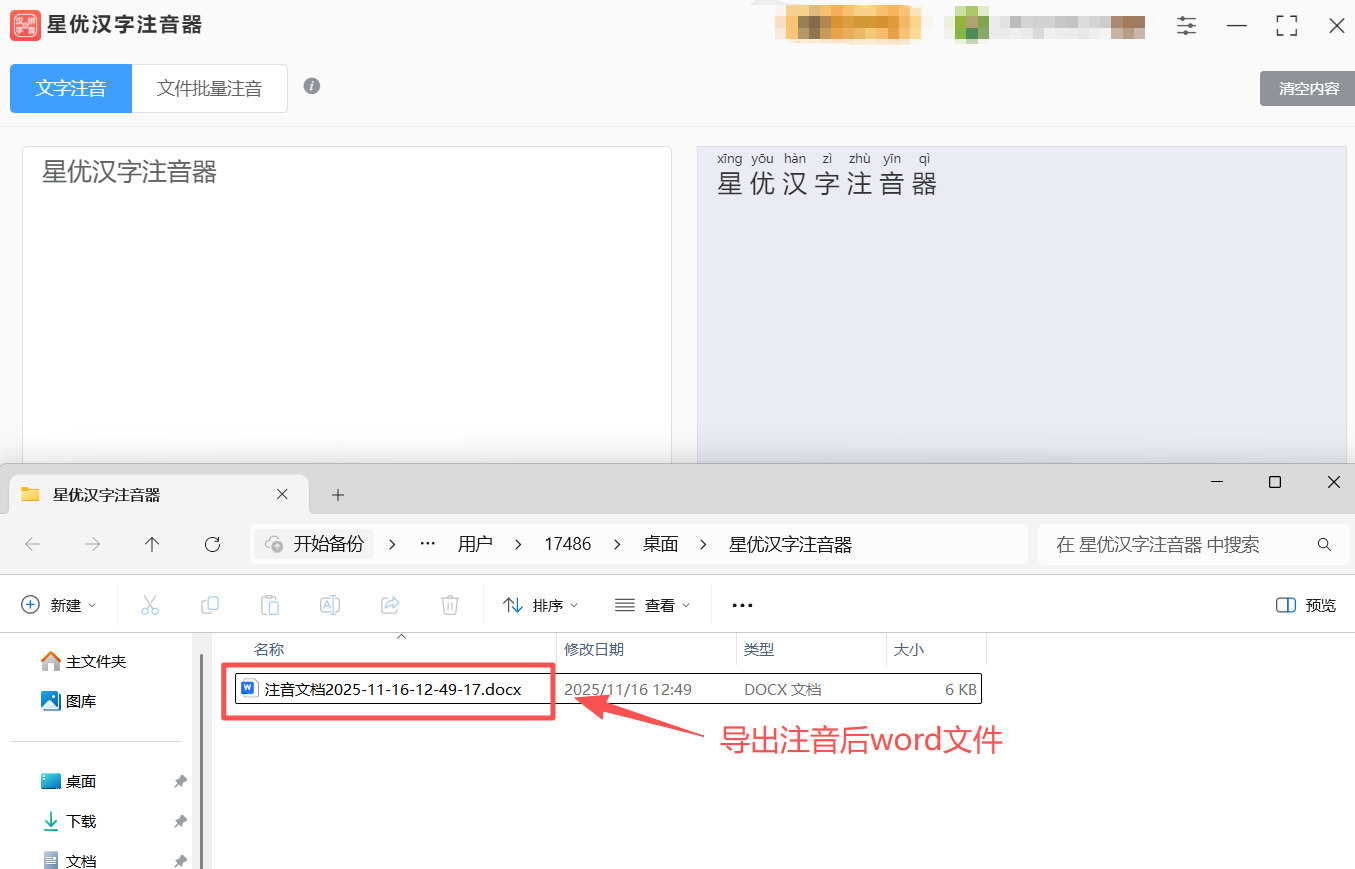Click inside the left text input area

pos(347,305)
